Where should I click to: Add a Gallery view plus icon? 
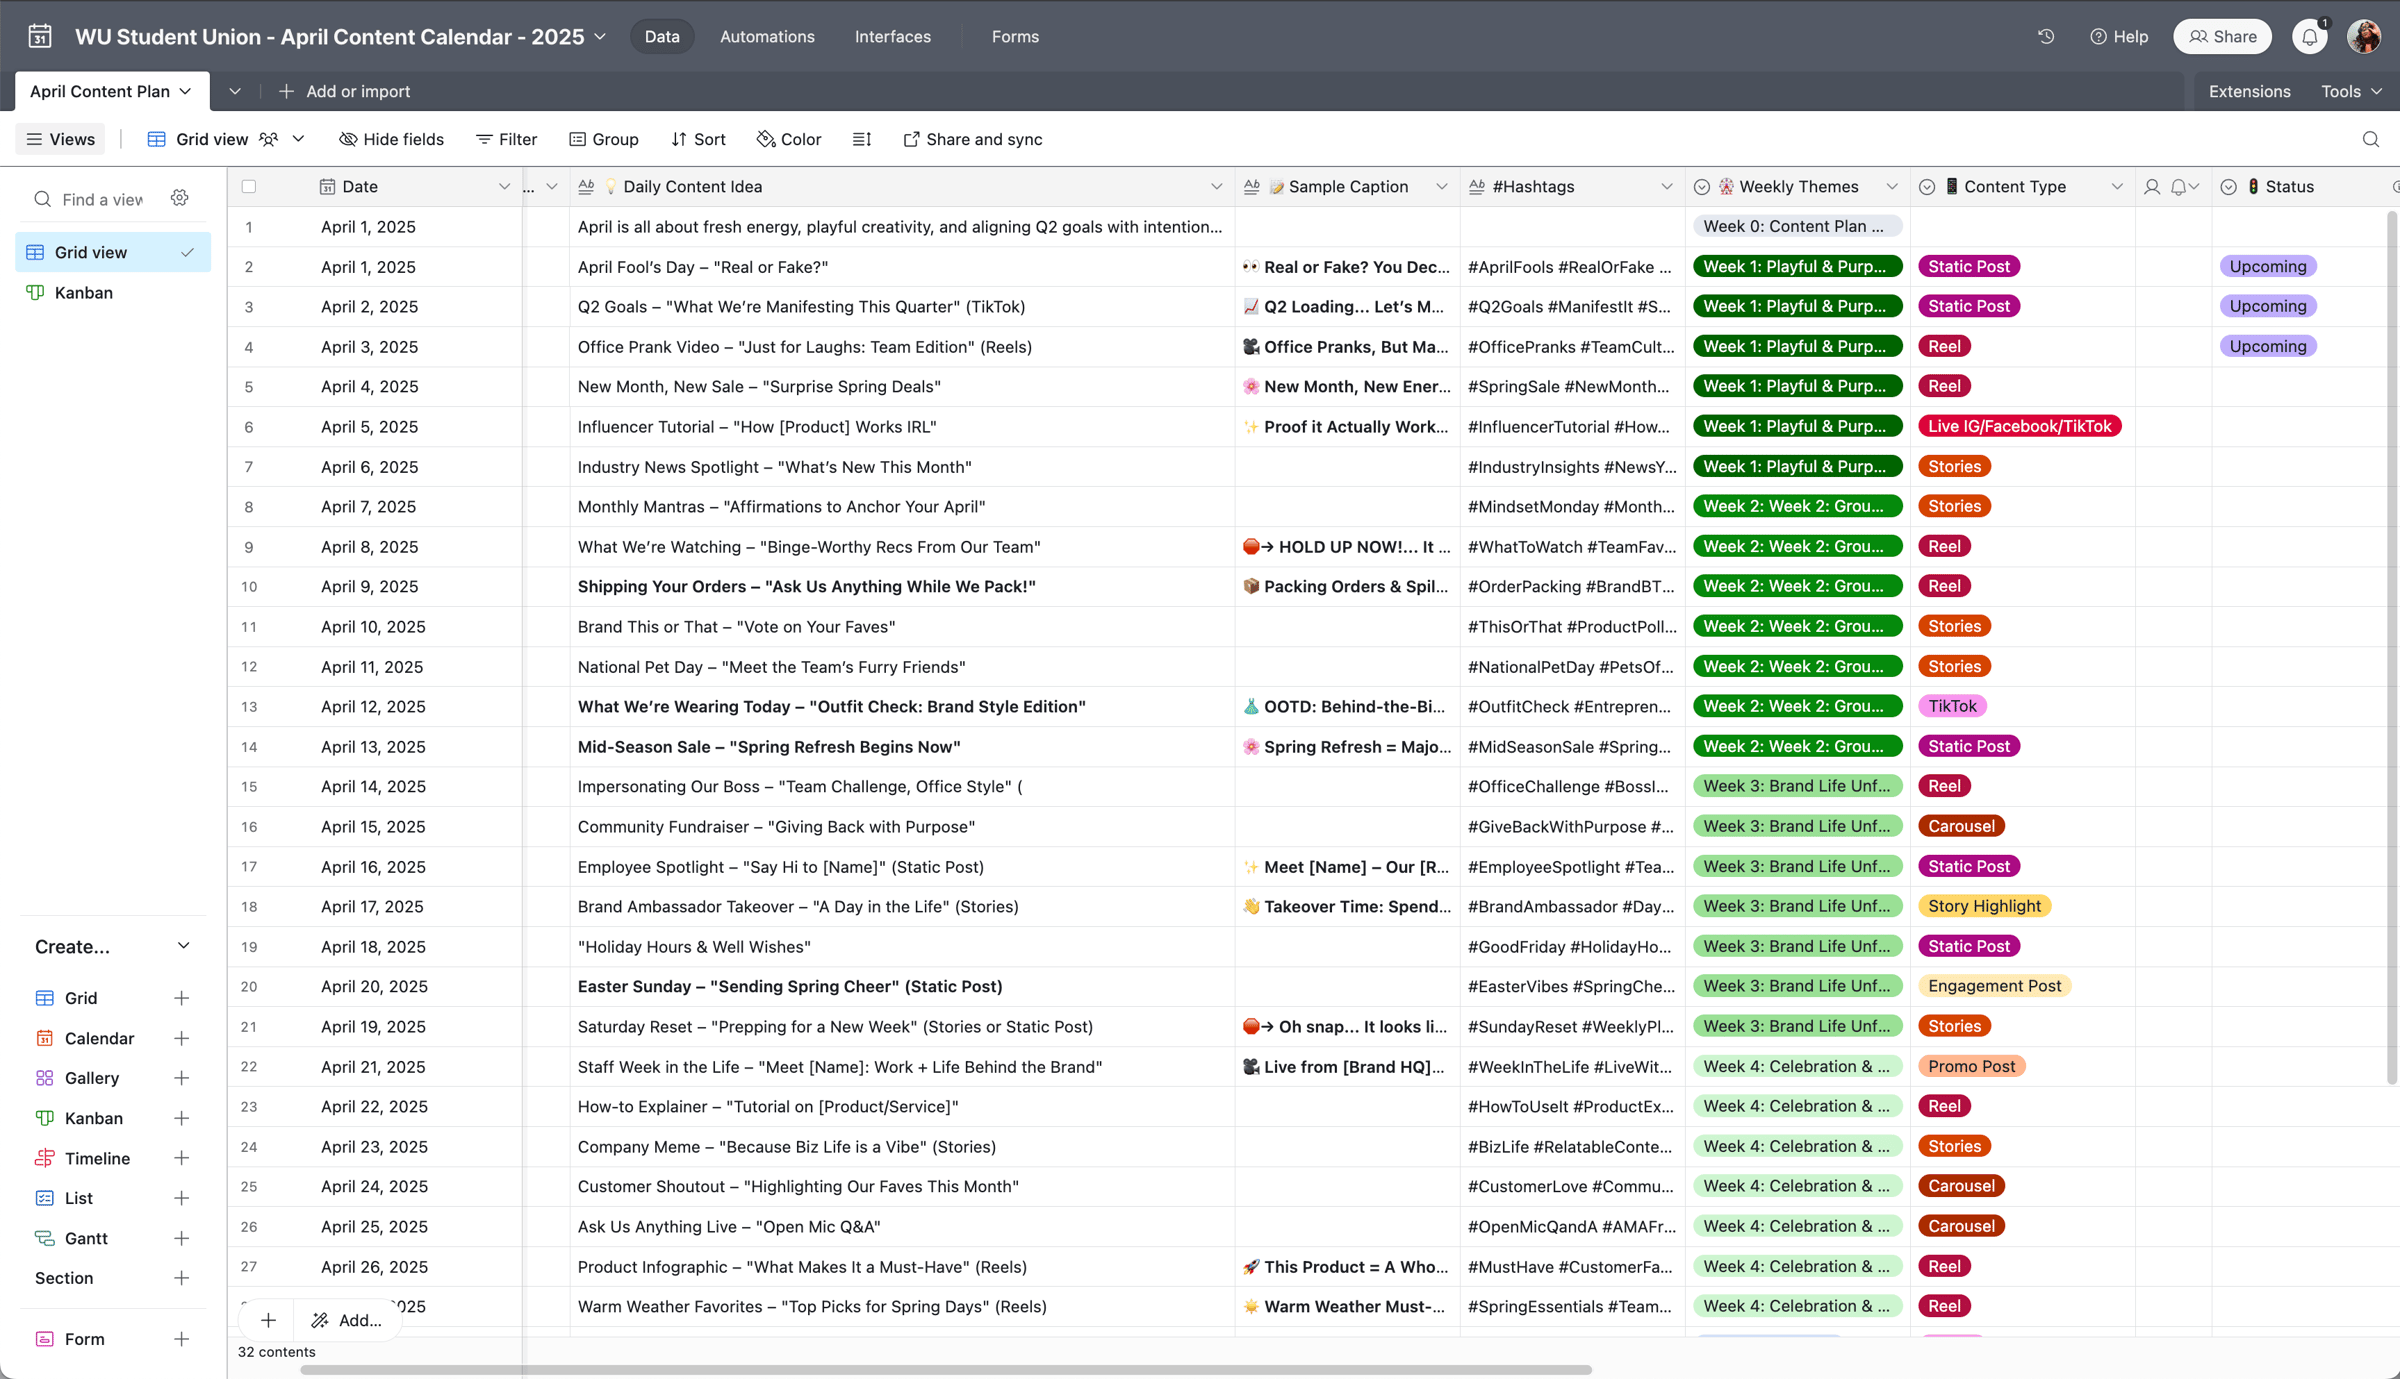pos(181,1078)
